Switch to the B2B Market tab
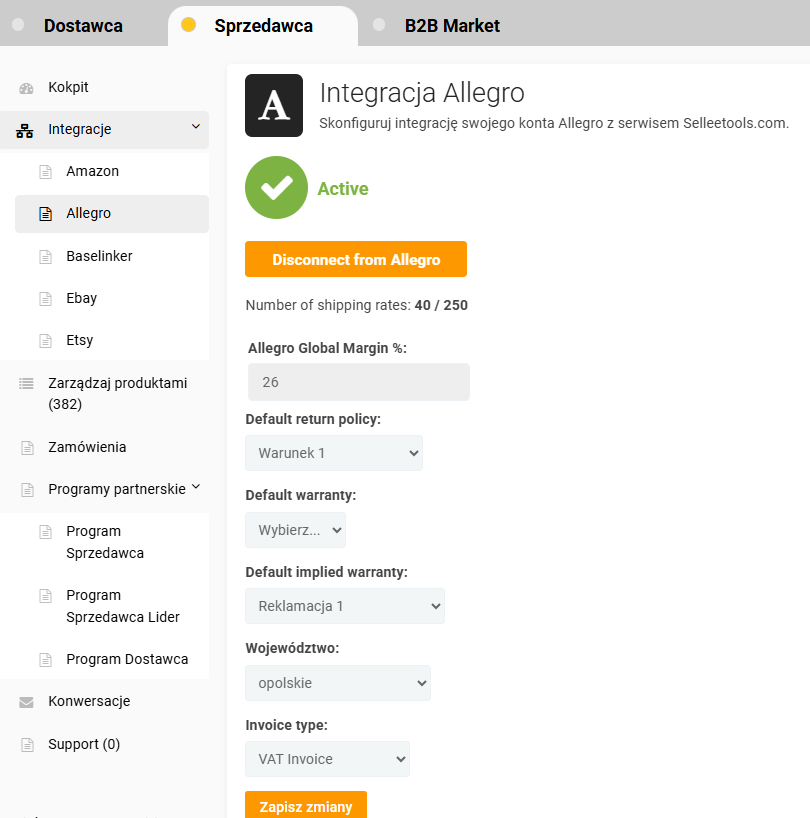Viewport: 810px width, 818px height. click(452, 26)
